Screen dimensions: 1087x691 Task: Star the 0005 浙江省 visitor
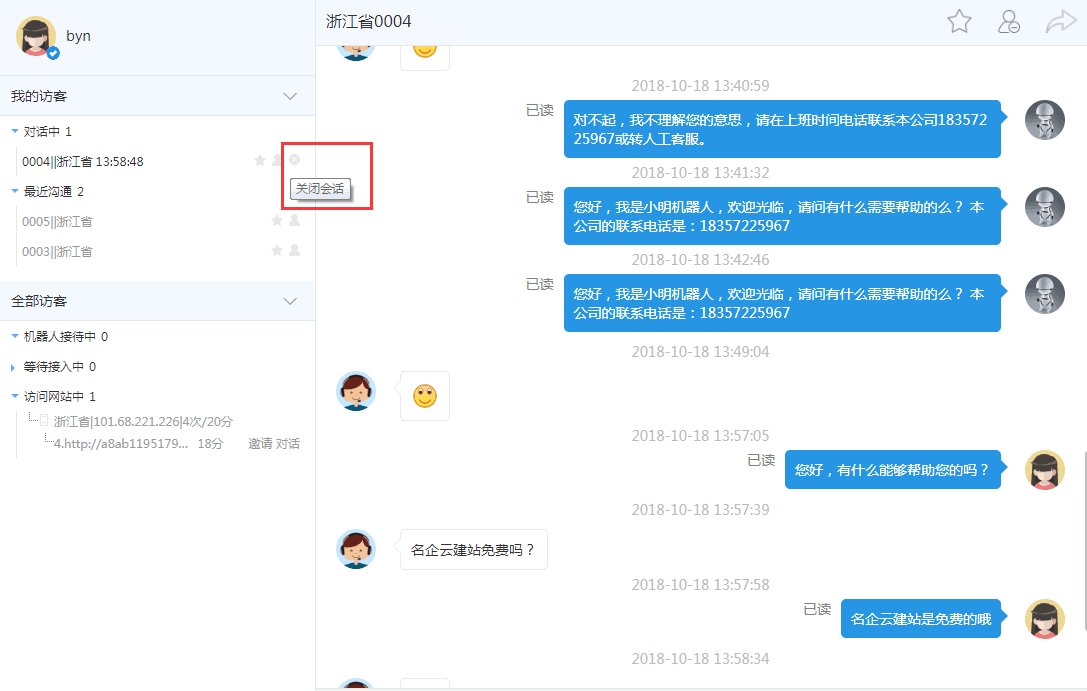[x=277, y=221]
